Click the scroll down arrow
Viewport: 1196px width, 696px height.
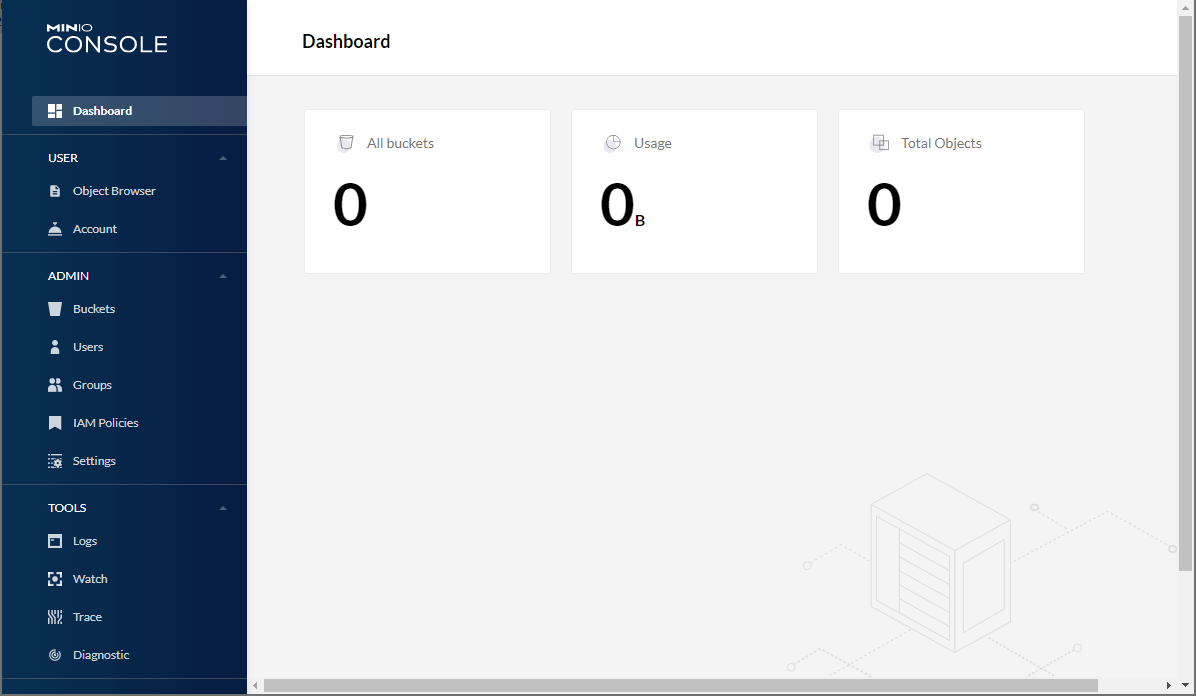click(x=1185, y=685)
